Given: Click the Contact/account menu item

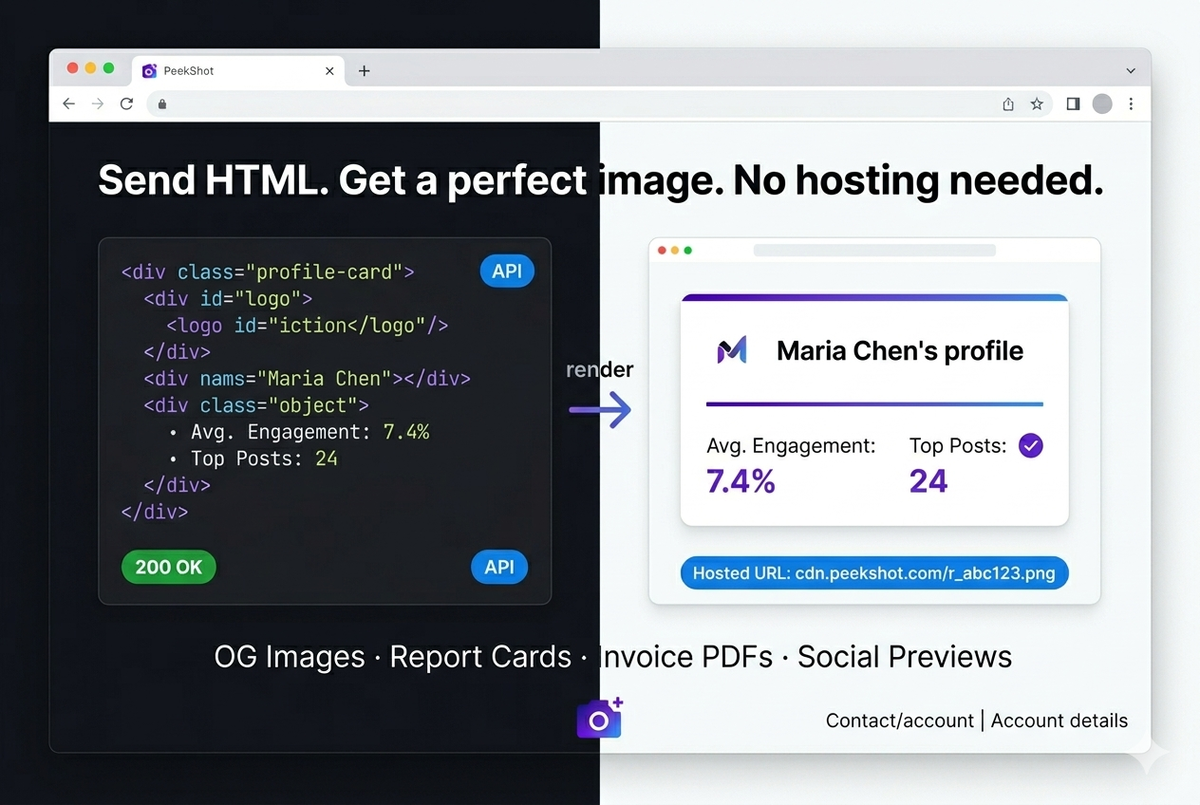Looking at the screenshot, I should [x=898, y=720].
